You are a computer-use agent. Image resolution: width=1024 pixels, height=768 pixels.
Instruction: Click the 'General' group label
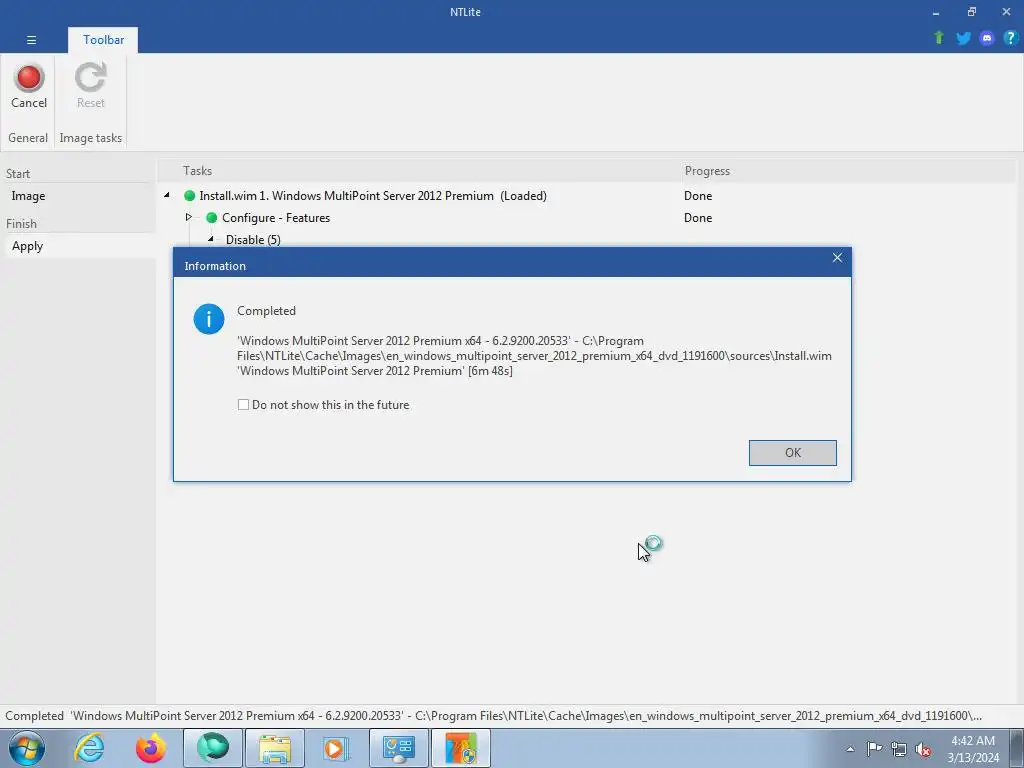(x=28, y=138)
